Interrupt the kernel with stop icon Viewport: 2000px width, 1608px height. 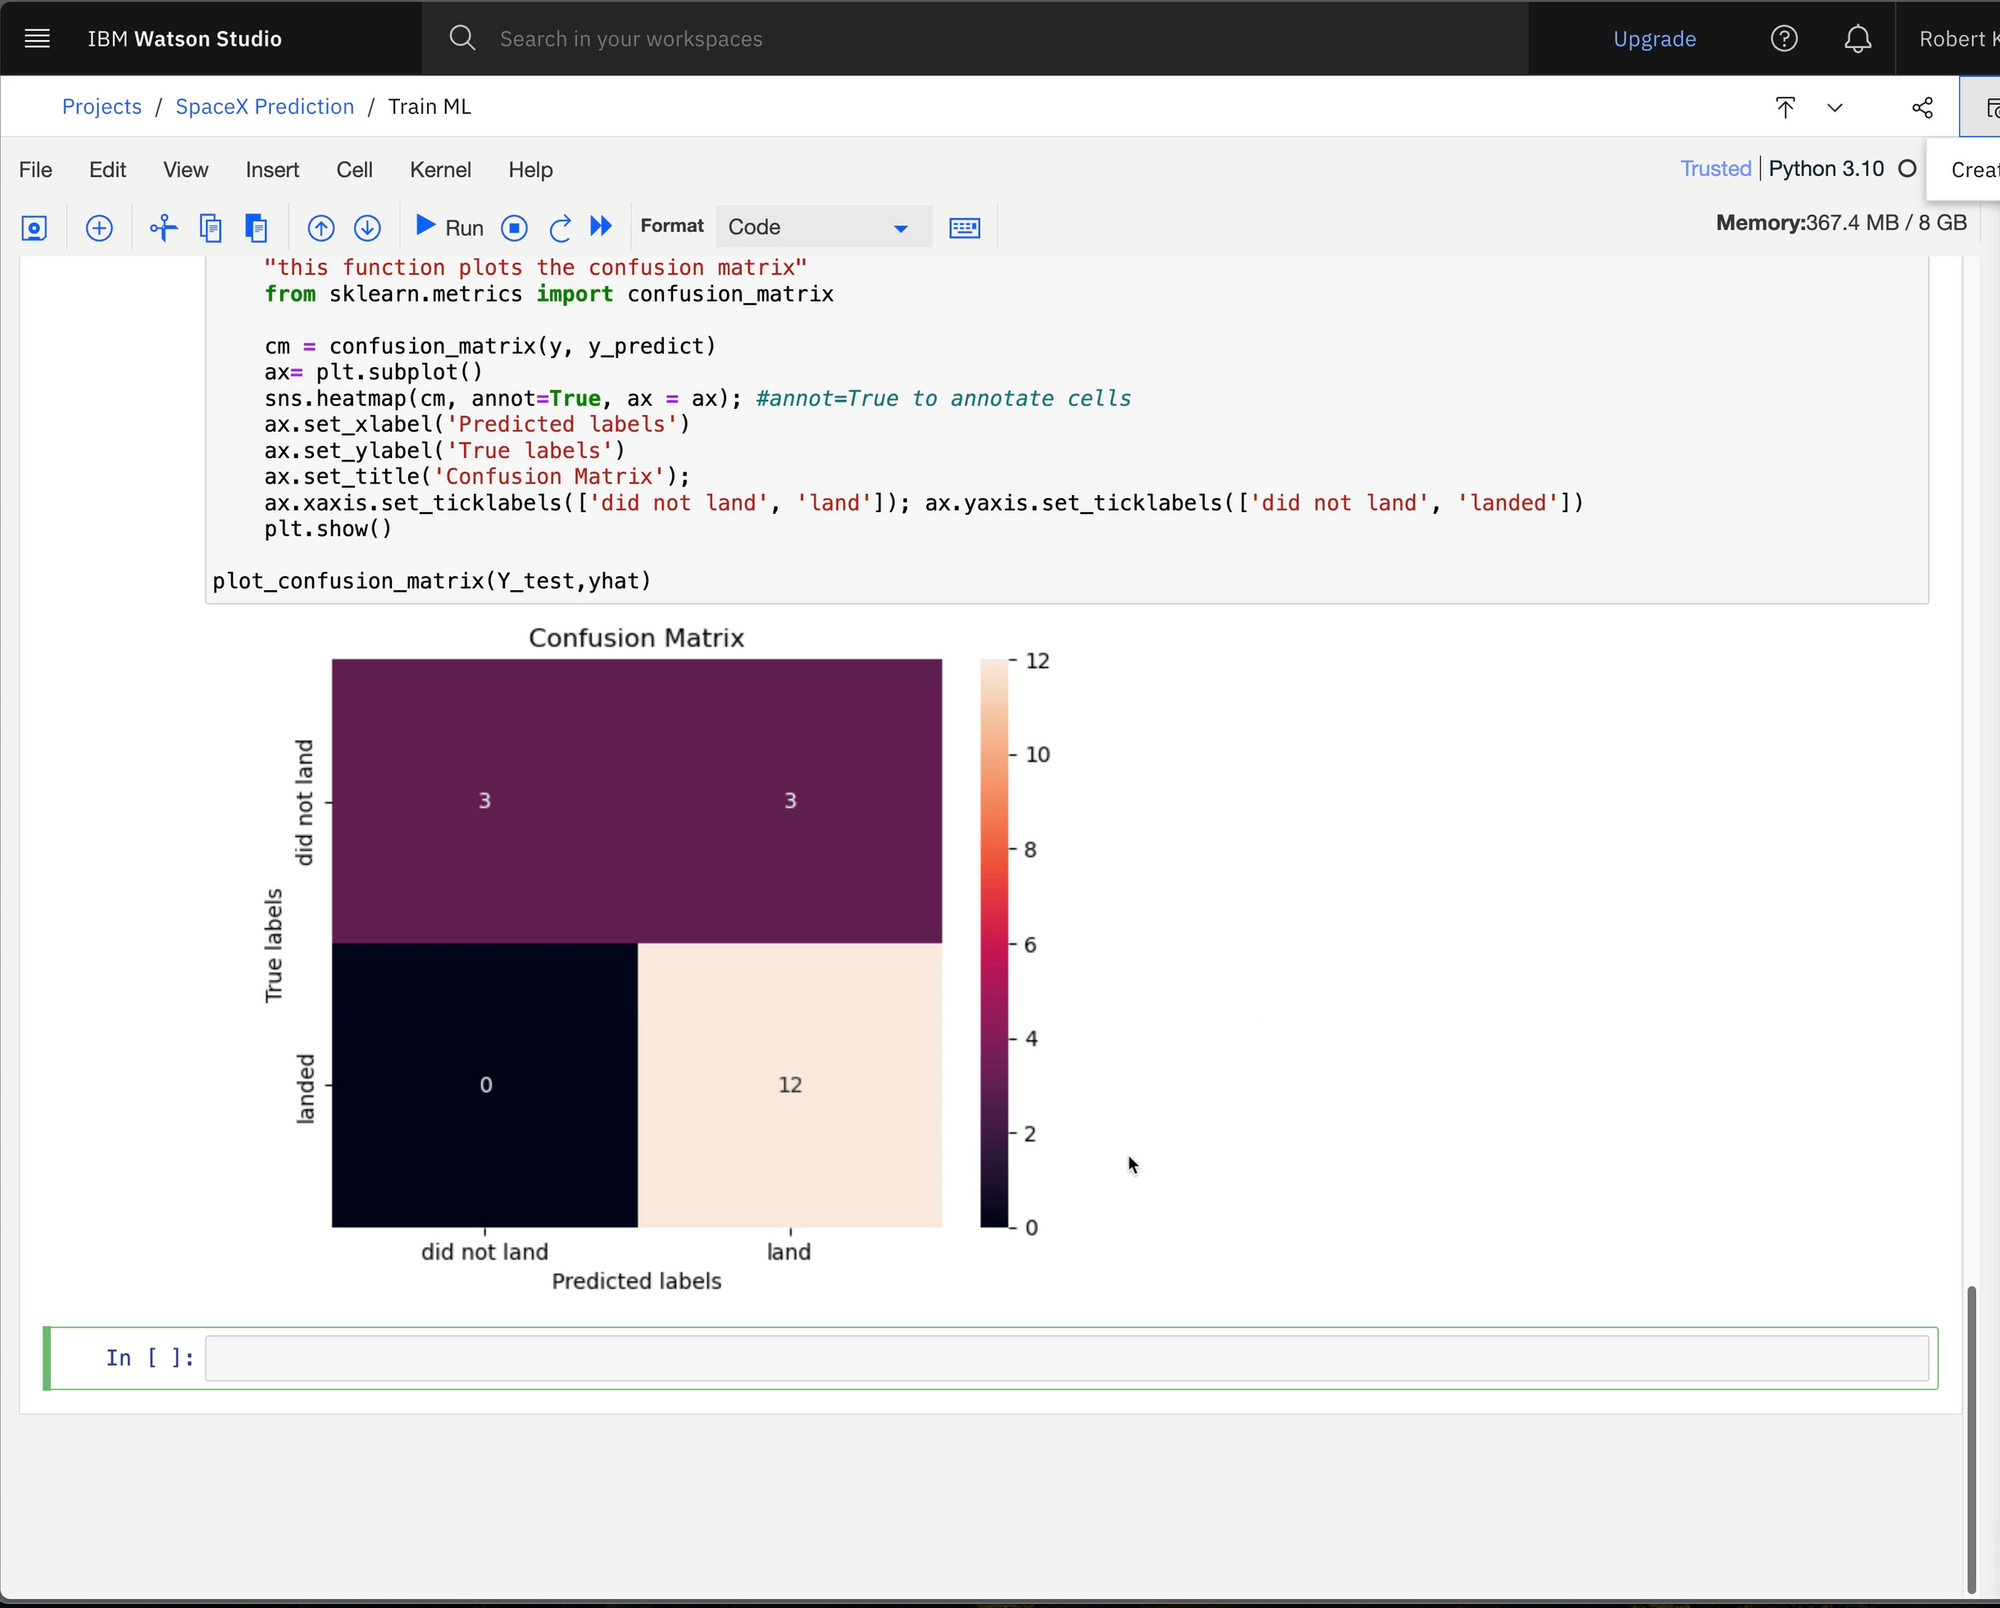[x=514, y=228]
